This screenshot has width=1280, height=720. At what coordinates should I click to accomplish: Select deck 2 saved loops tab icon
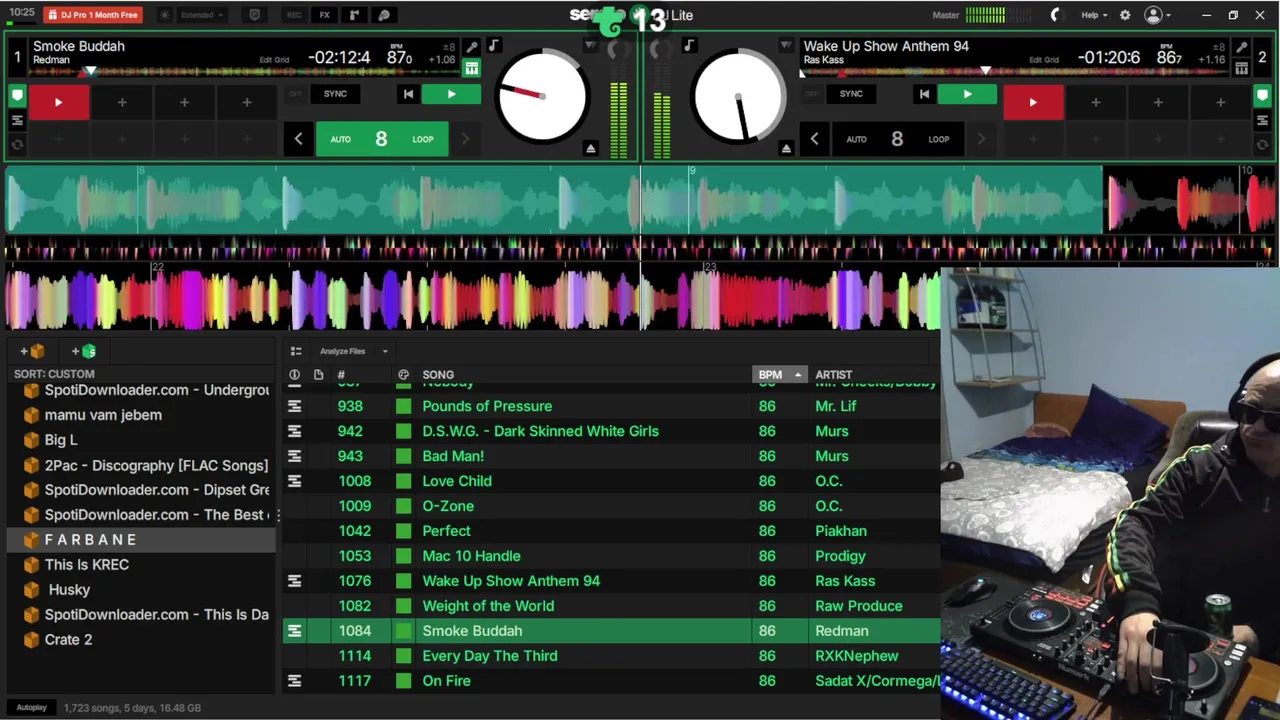[x=1262, y=144]
